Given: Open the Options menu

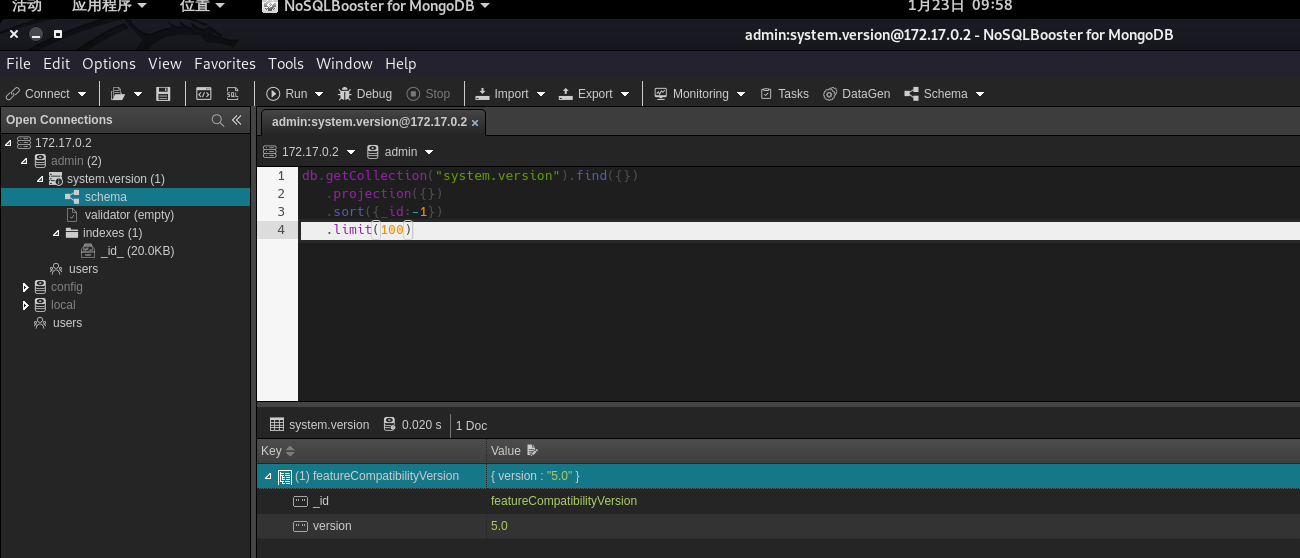Looking at the screenshot, I should click(x=109, y=63).
